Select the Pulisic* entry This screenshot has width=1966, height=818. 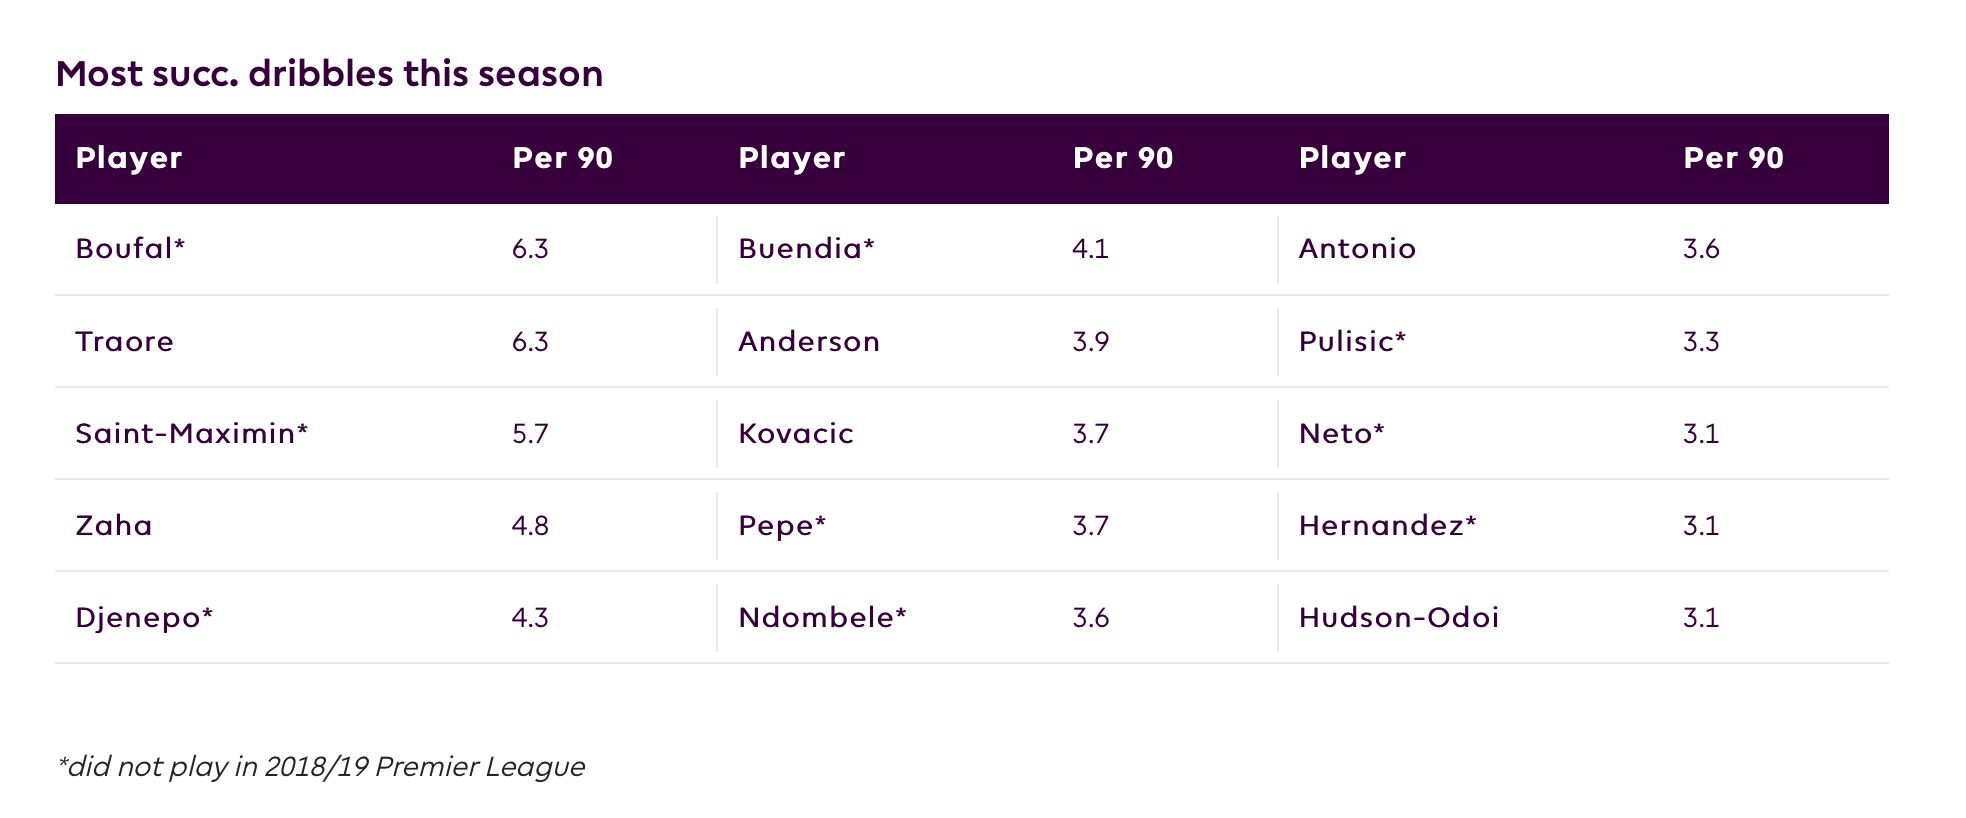[x=1352, y=342]
